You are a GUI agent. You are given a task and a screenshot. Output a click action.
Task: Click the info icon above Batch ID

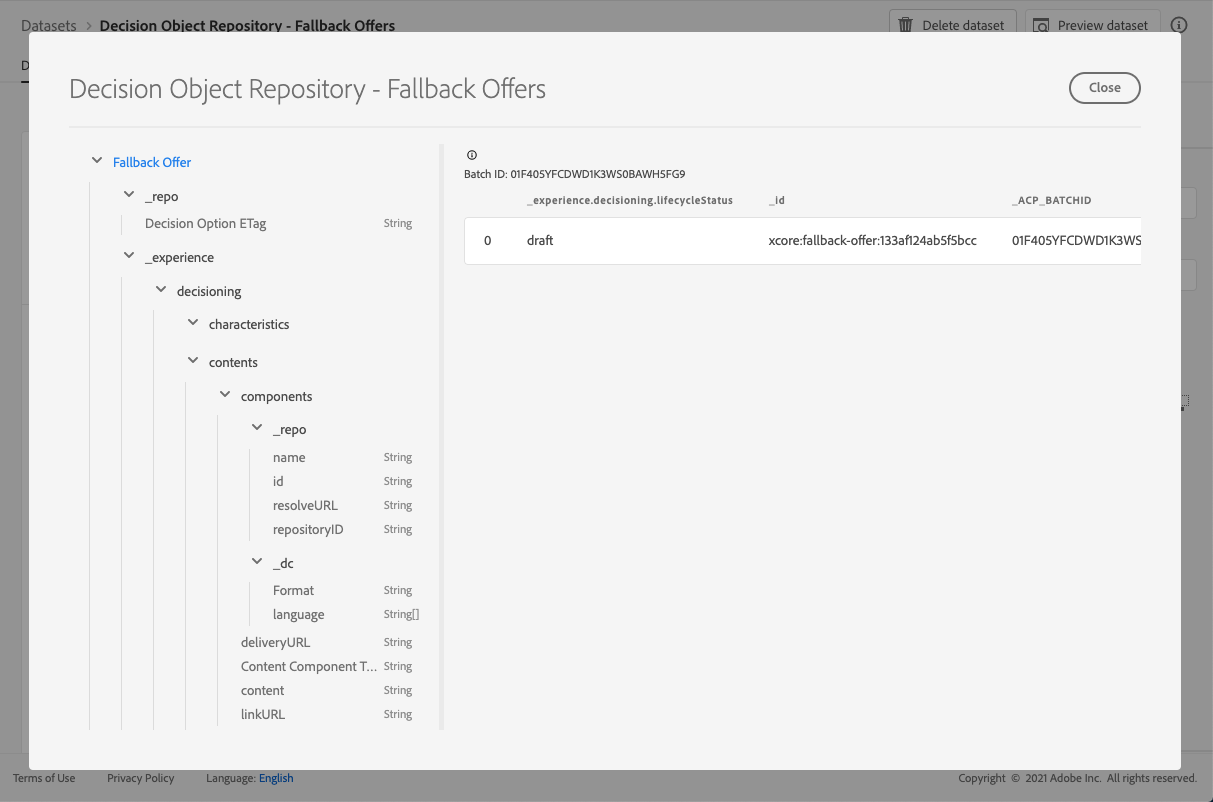pyautogui.click(x=472, y=155)
